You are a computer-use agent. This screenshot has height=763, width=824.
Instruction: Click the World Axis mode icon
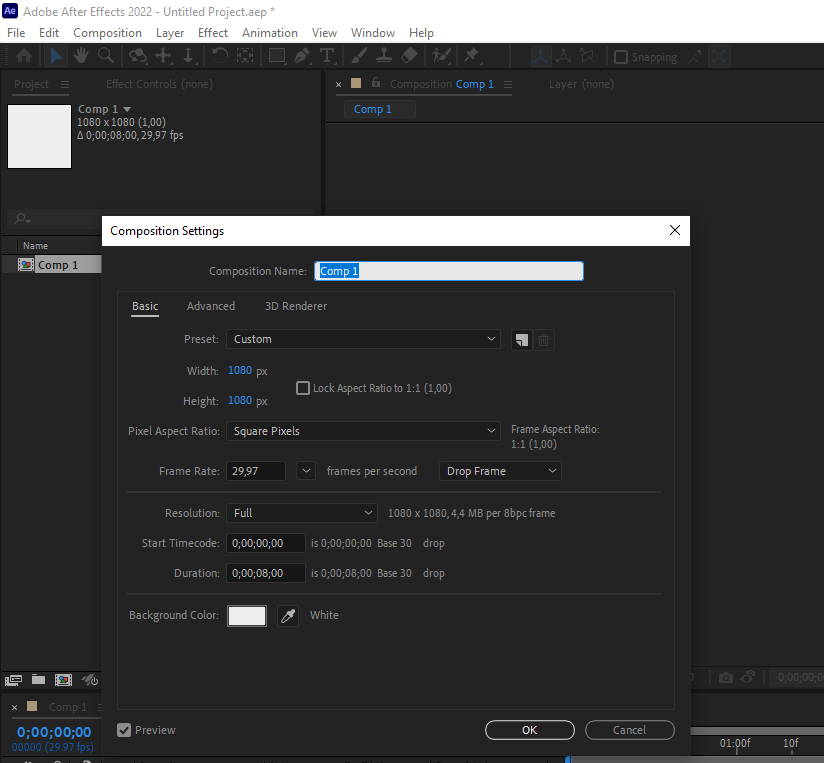[563, 56]
